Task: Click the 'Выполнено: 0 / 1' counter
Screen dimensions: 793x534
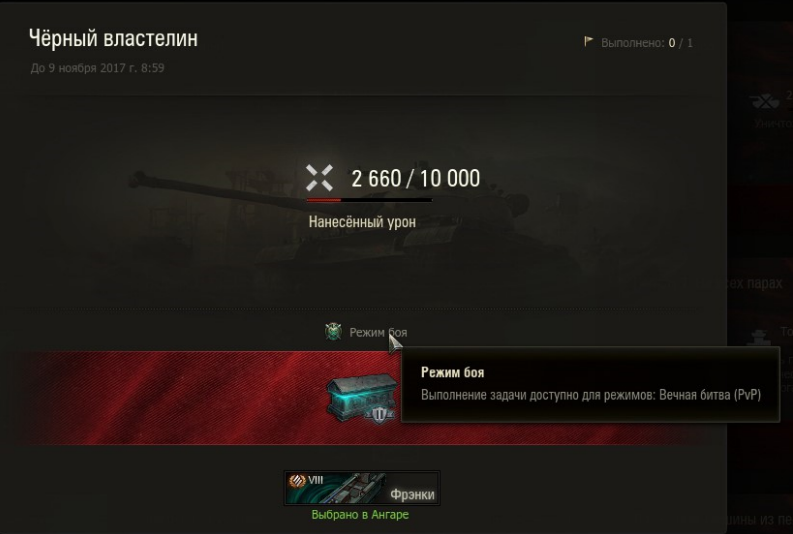Action: click(x=647, y=43)
